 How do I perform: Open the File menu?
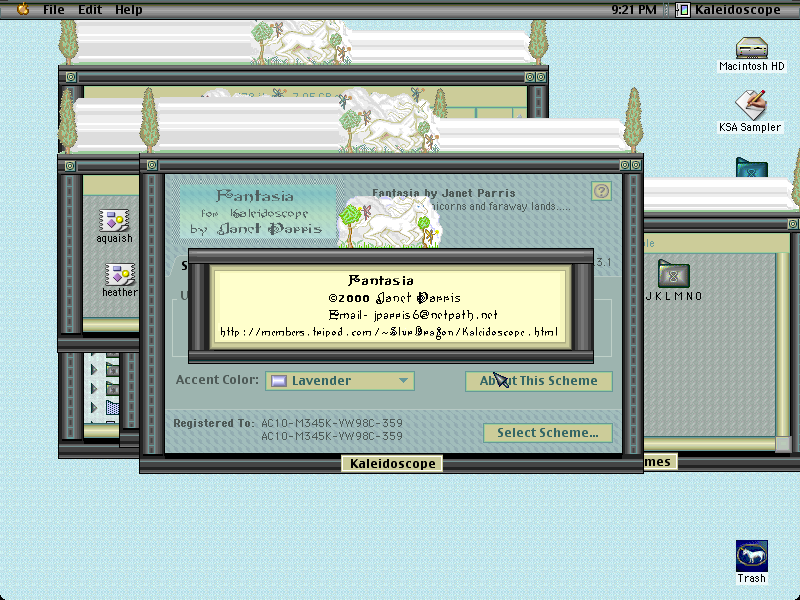tap(54, 10)
